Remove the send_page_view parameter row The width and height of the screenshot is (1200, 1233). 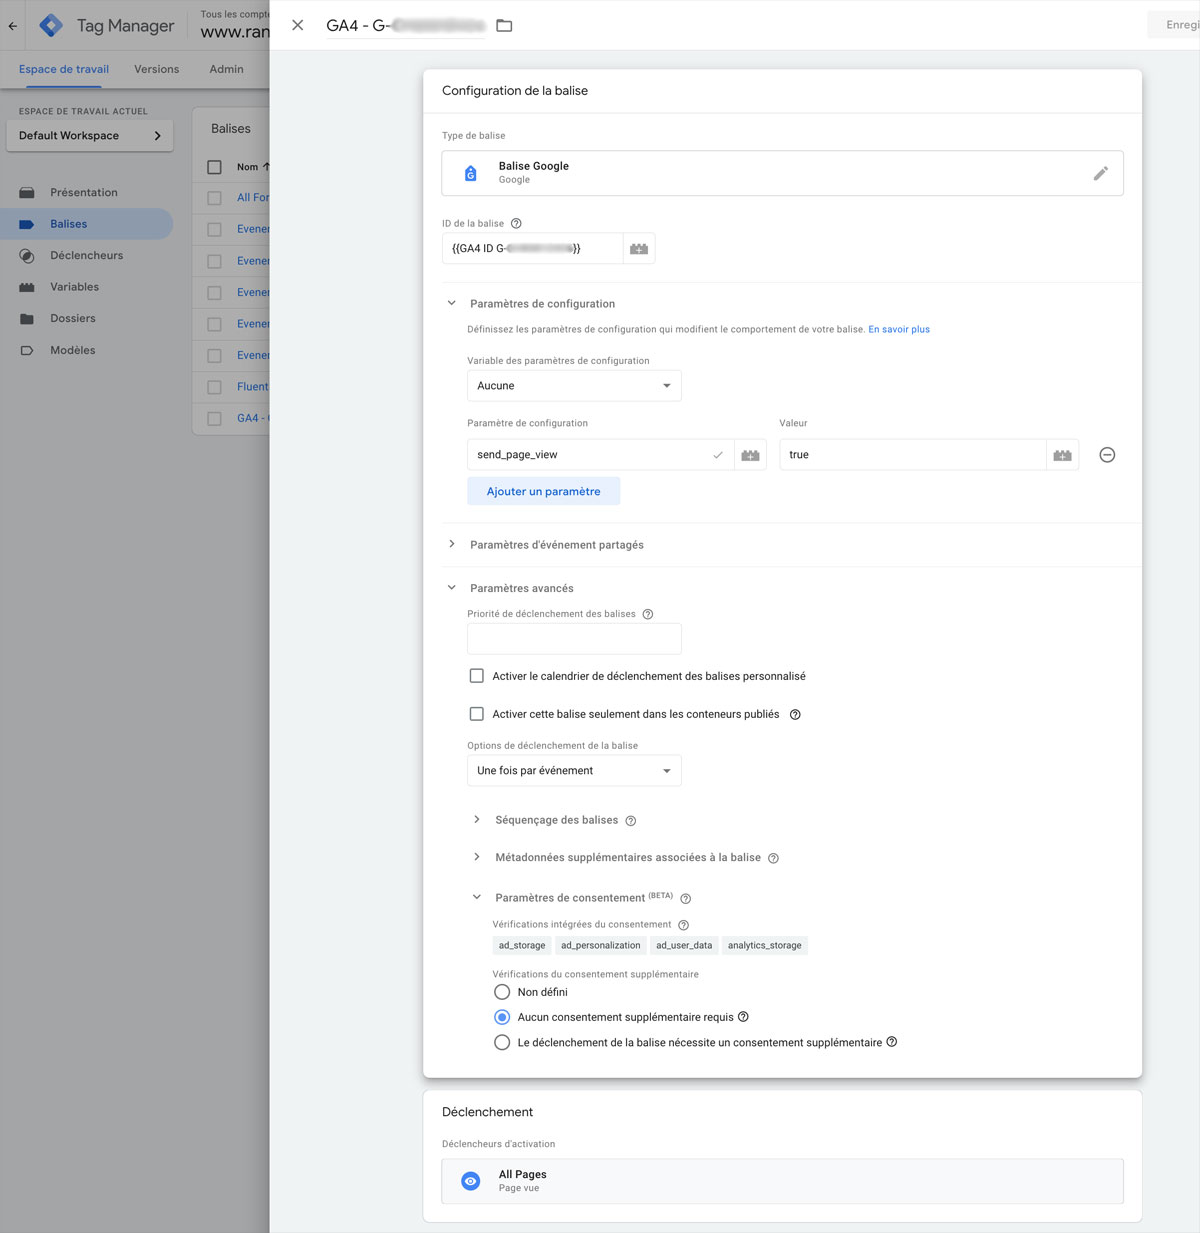click(1107, 455)
